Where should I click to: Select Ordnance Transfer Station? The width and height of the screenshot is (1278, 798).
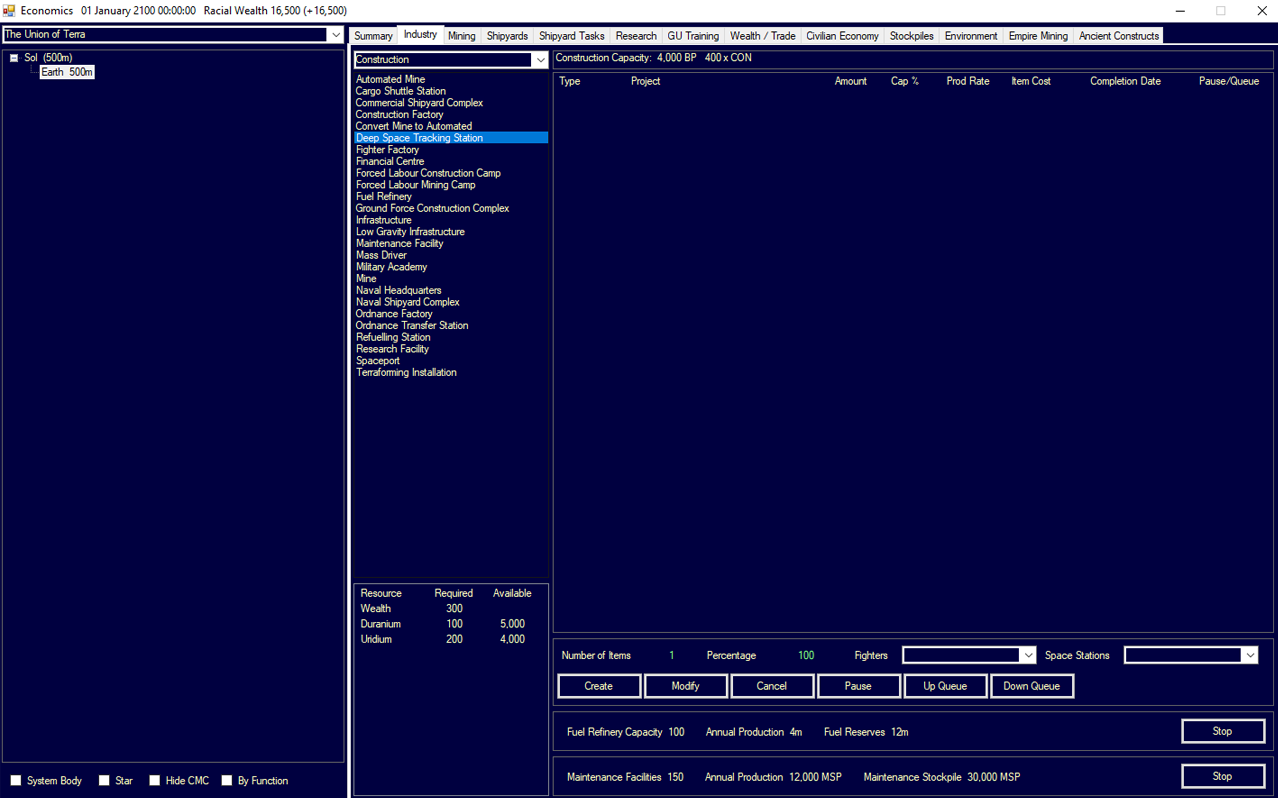point(412,326)
